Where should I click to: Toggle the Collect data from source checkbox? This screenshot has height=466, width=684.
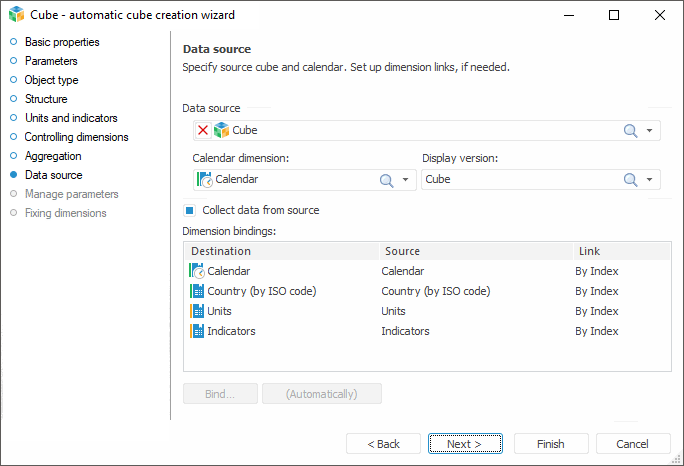189,211
